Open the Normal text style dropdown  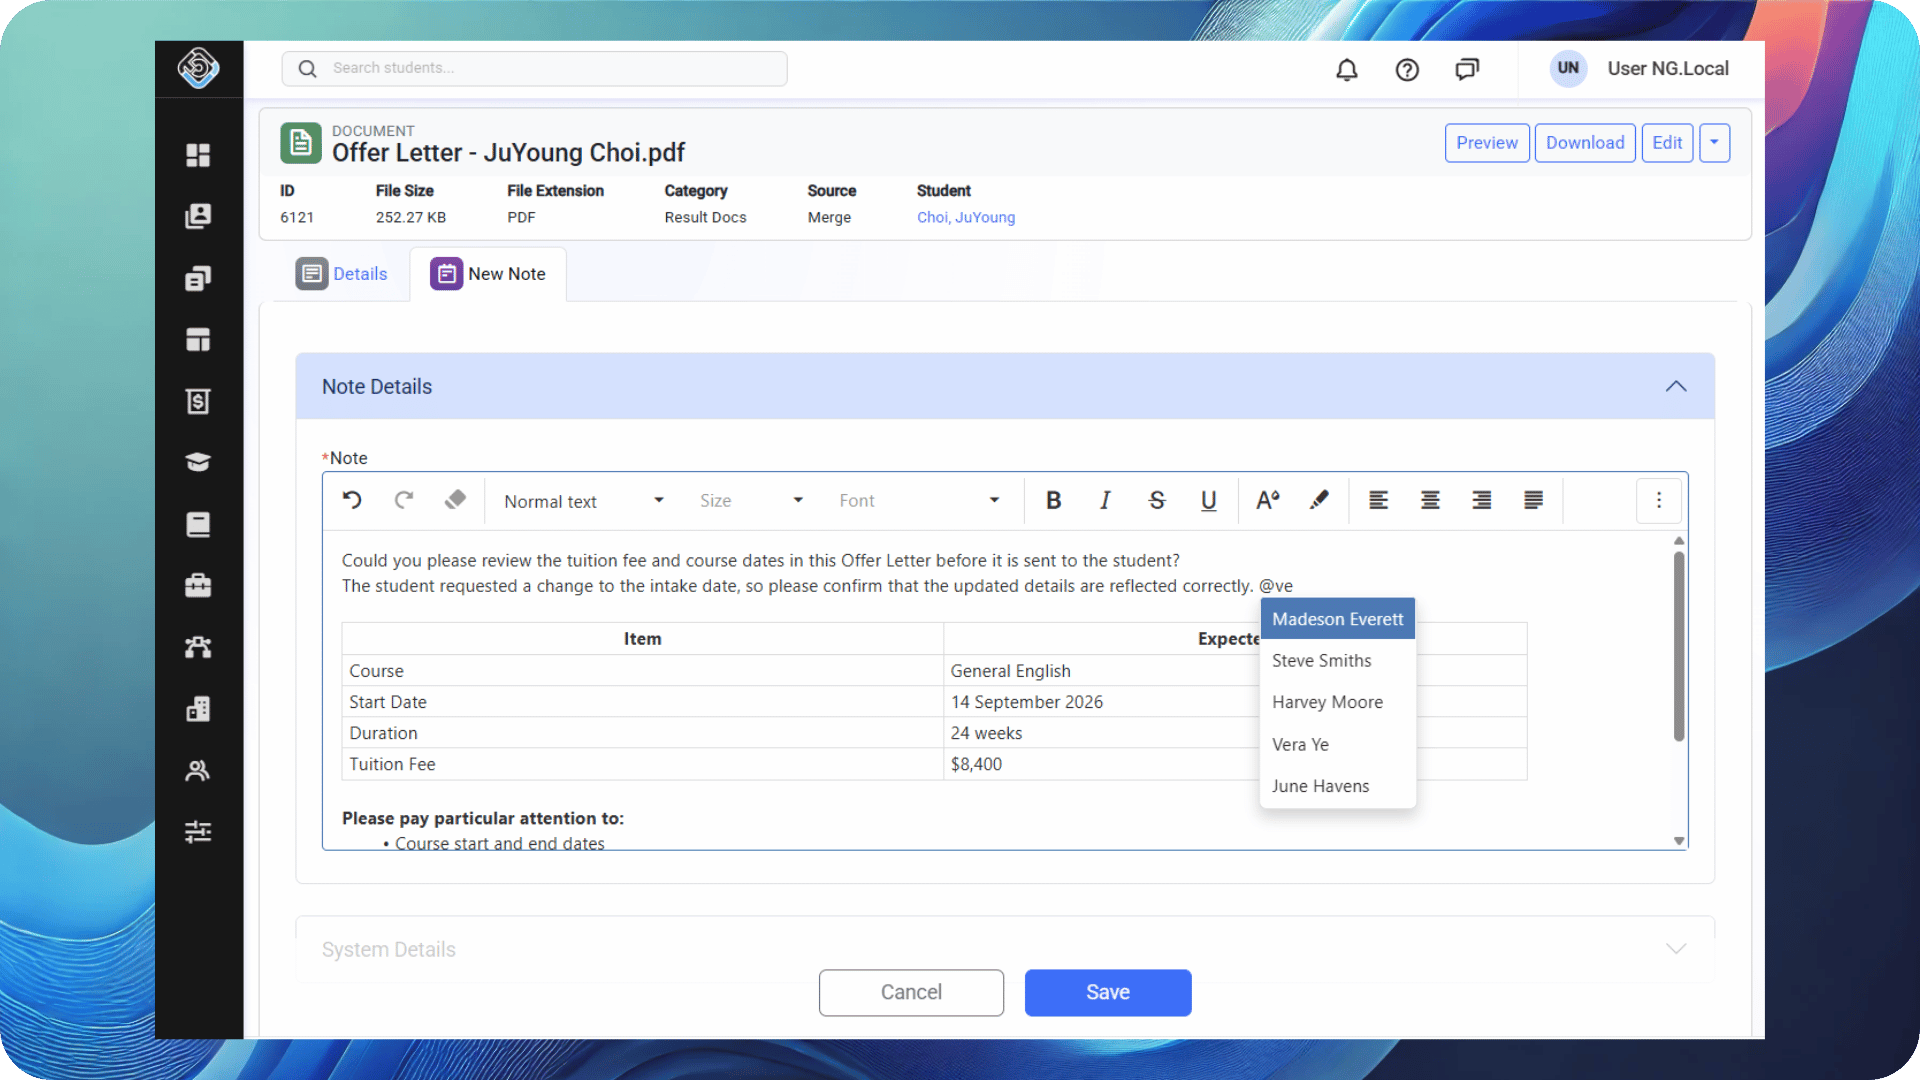point(584,501)
